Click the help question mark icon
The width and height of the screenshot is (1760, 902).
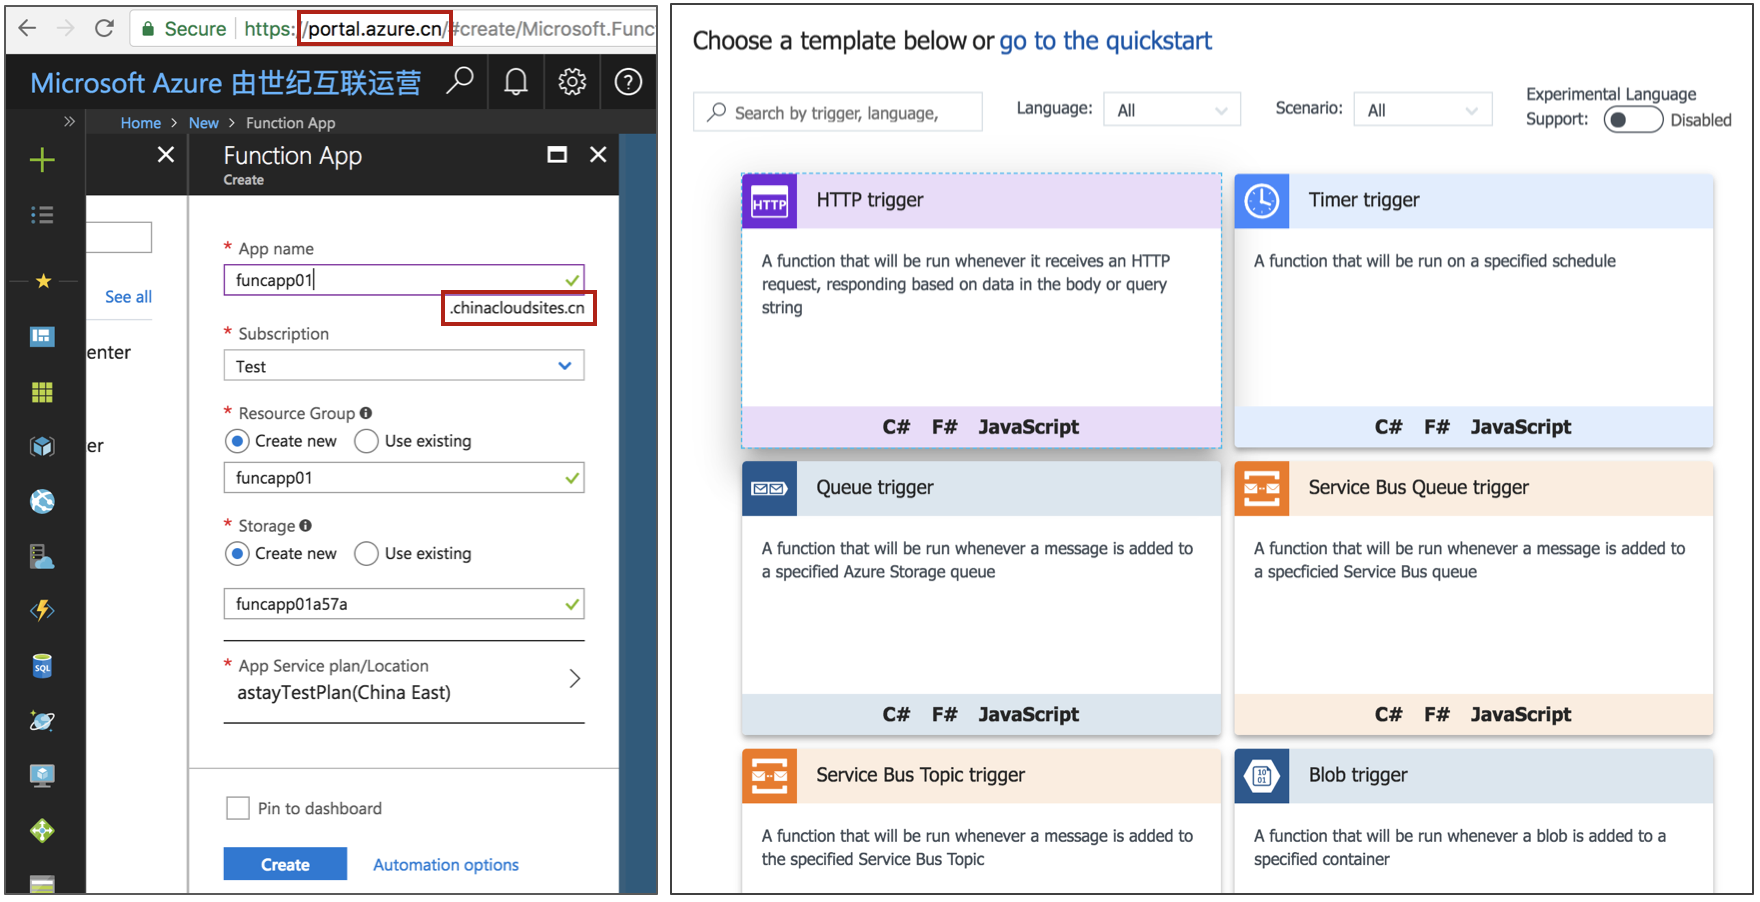click(x=628, y=82)
